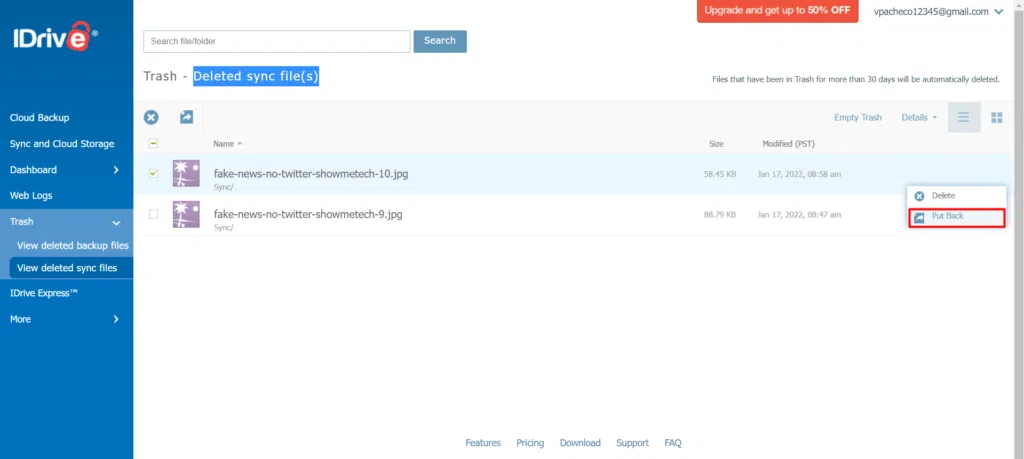Toggle the select-all checkbox in header
Screen dimensions: 1024x459
pyautogui.click(x=153, y=144)
